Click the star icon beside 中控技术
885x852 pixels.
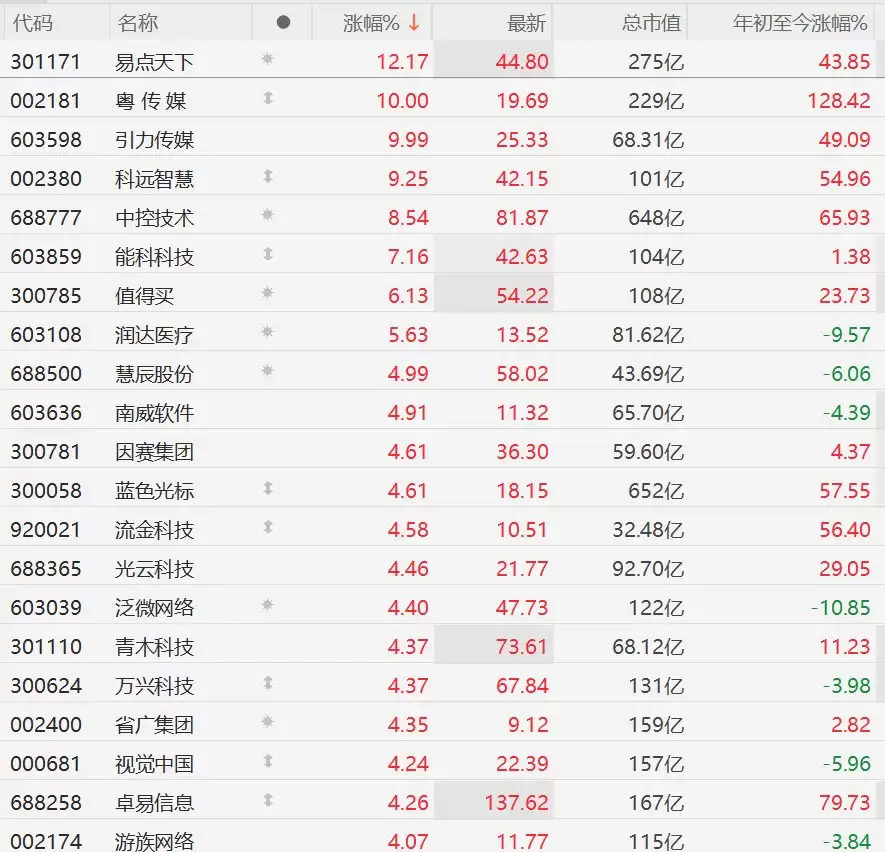[268, 215]
